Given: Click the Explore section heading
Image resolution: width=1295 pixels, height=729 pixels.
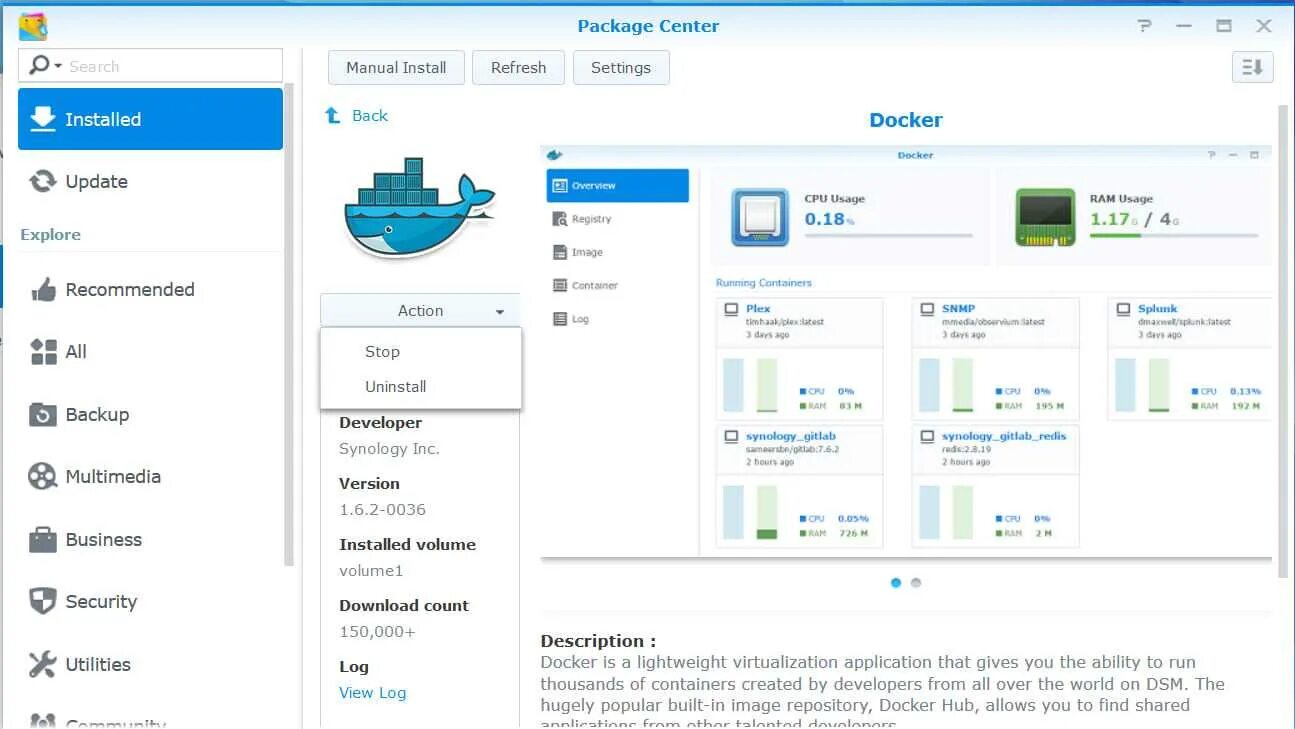Looking at the screenshot, I should [50, 234].
